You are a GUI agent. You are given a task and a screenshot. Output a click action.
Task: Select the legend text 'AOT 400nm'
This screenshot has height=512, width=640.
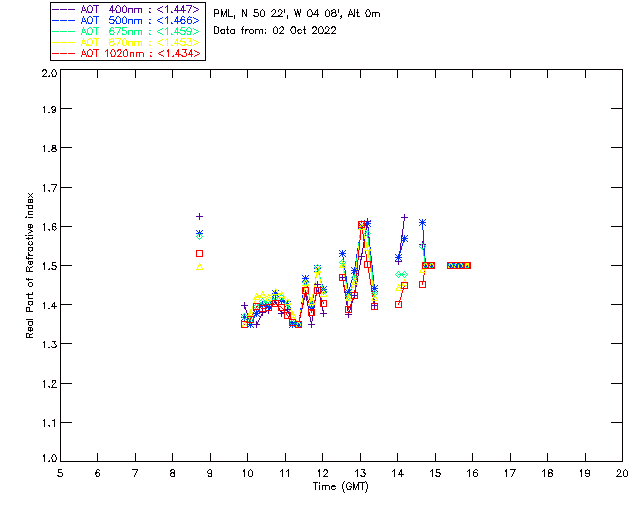point(111,9)
